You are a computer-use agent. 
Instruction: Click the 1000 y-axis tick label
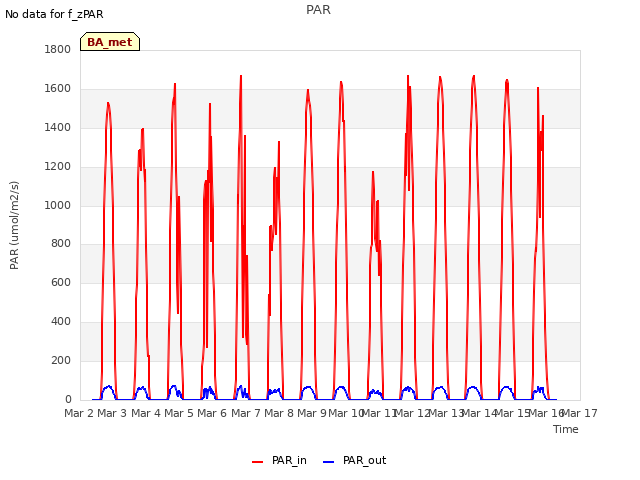58,205
